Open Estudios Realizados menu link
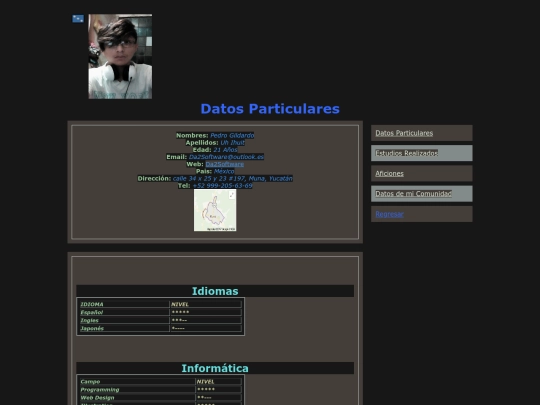Screen dimensions: 540x405 (x=406, y=153)
